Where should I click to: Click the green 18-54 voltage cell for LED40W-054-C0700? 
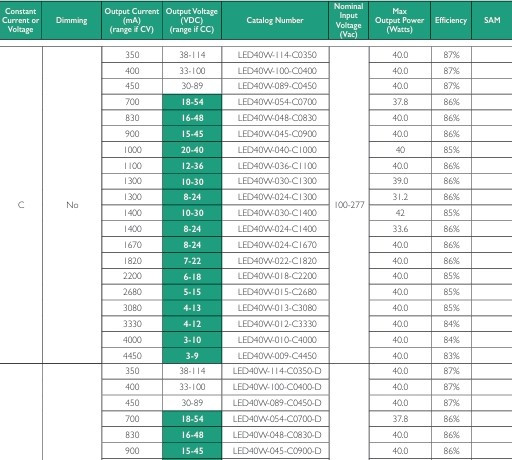coord(192,102)
